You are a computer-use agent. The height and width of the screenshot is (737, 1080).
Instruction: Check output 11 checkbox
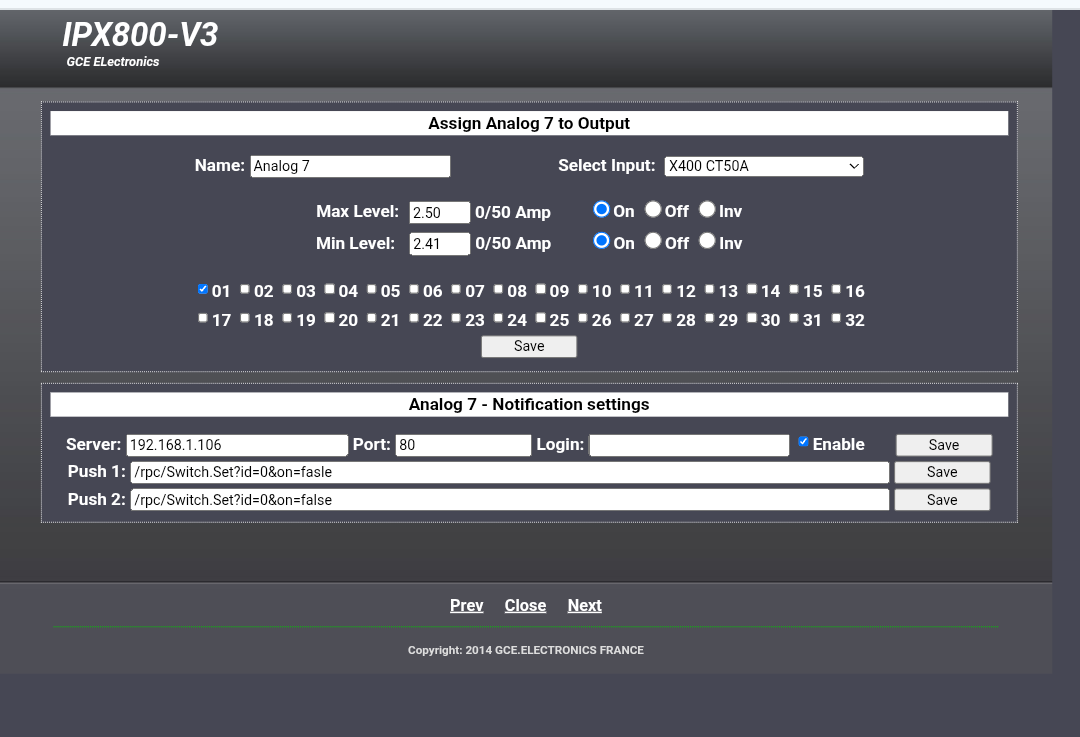coord(625,289)
